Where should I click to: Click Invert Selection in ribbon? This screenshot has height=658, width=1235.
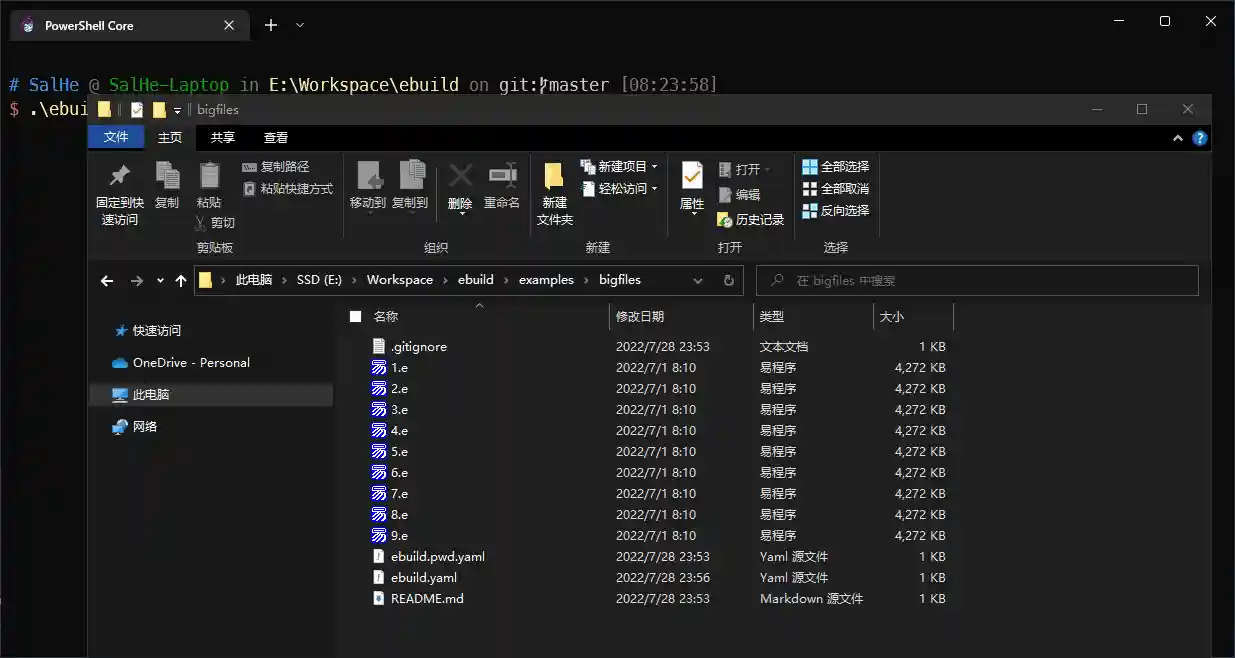(836, 211)
